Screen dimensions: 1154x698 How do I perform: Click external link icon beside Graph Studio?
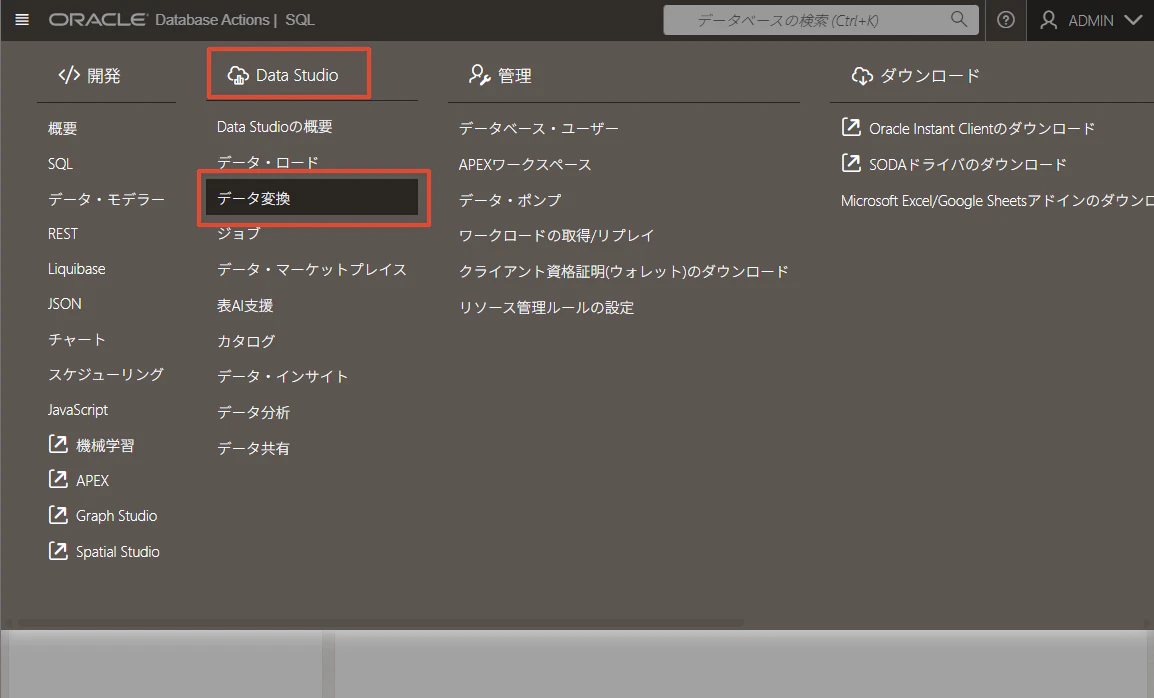58,515
